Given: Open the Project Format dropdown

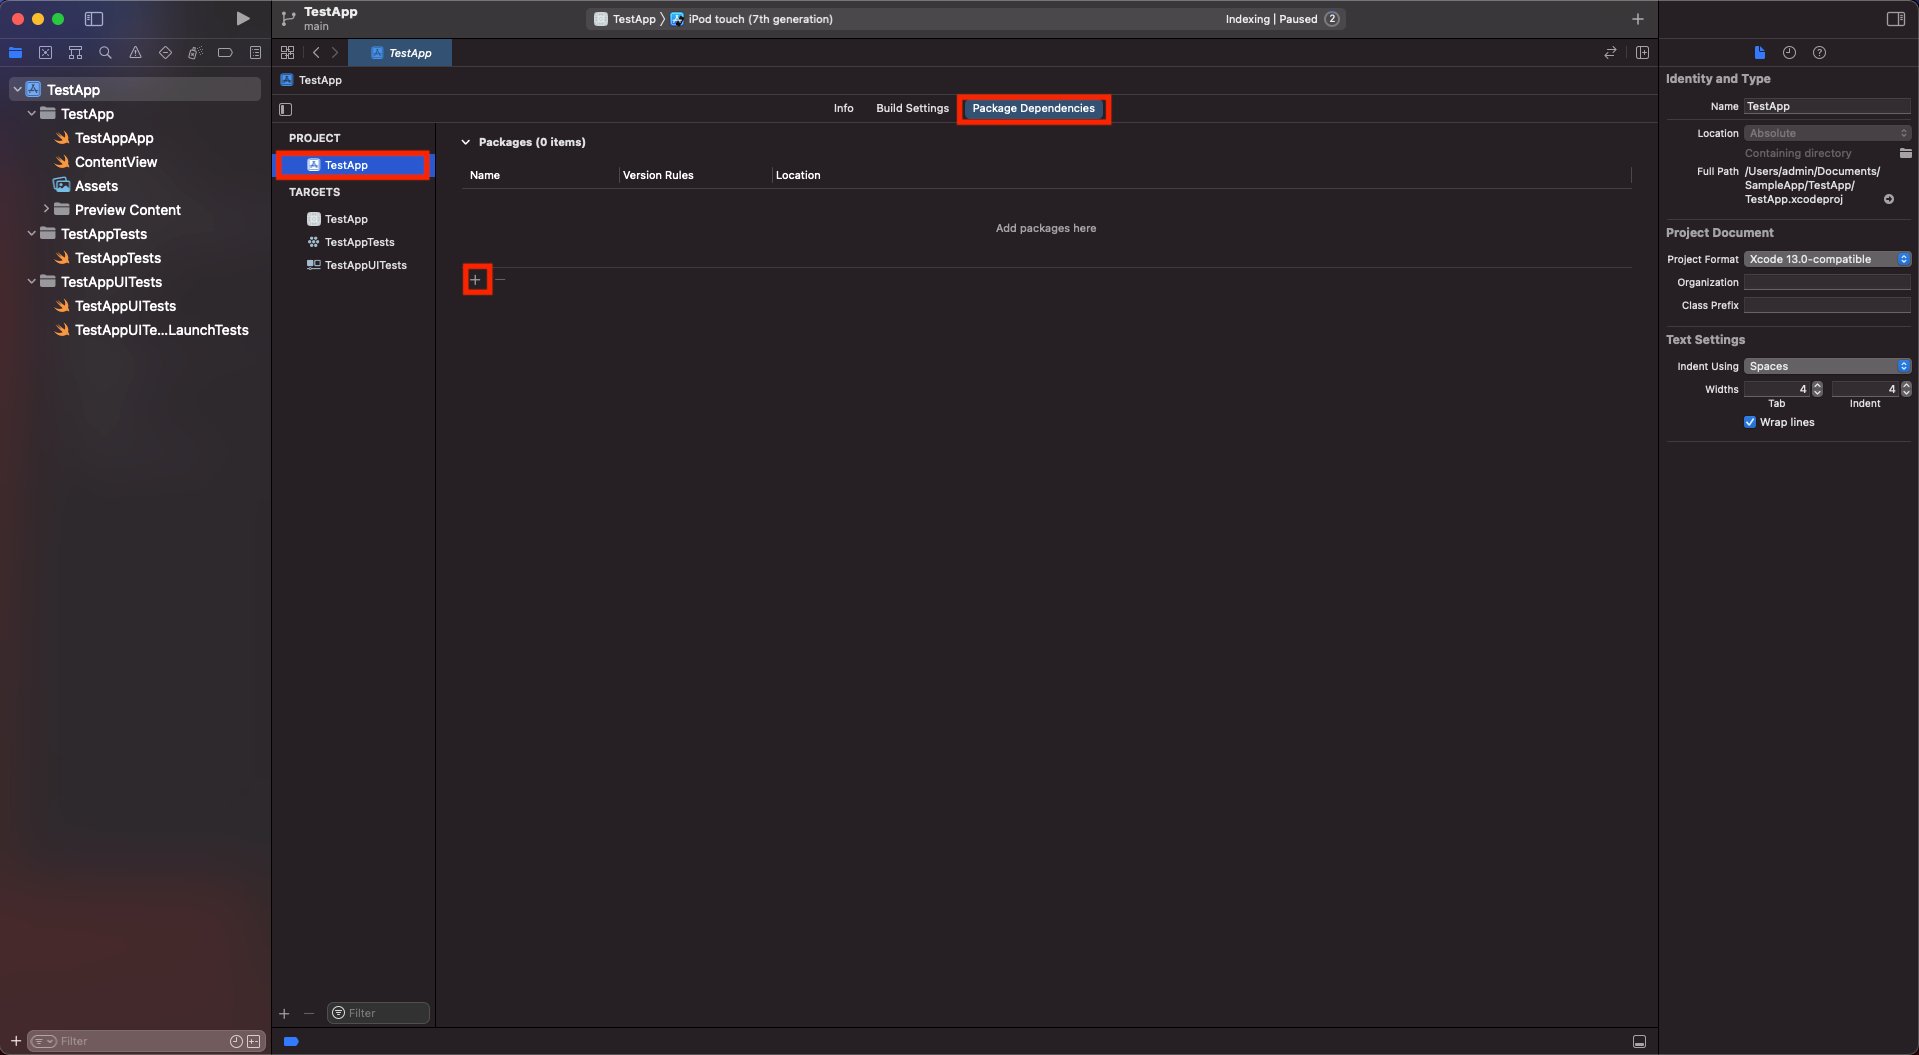Looking at the screenshot, I should click(x=1827, y=259).
